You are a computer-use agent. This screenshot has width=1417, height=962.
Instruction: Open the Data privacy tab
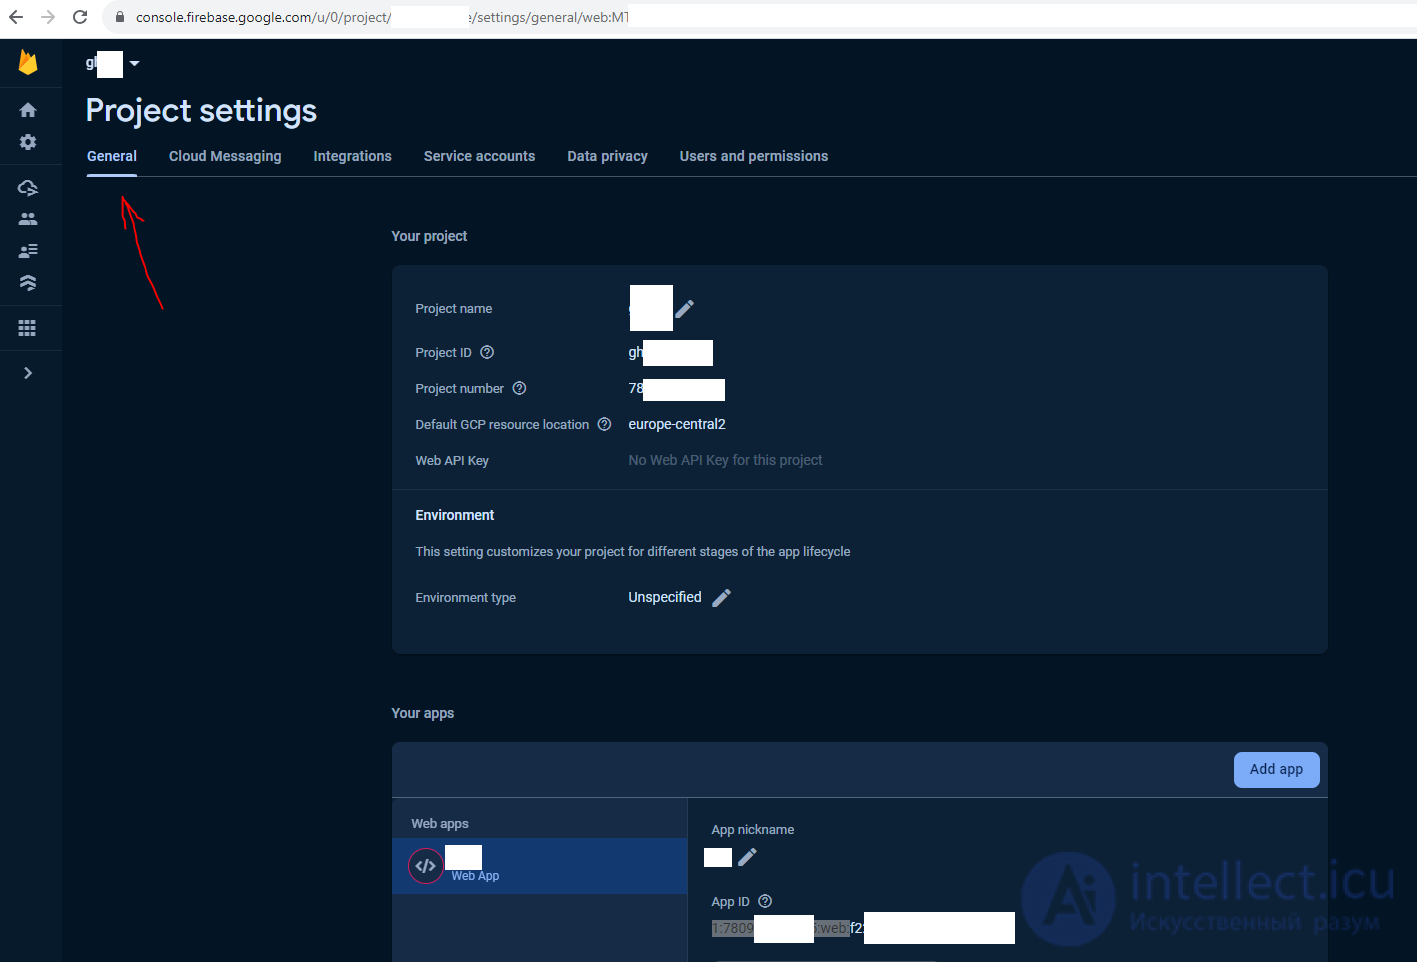coord(607,156)
